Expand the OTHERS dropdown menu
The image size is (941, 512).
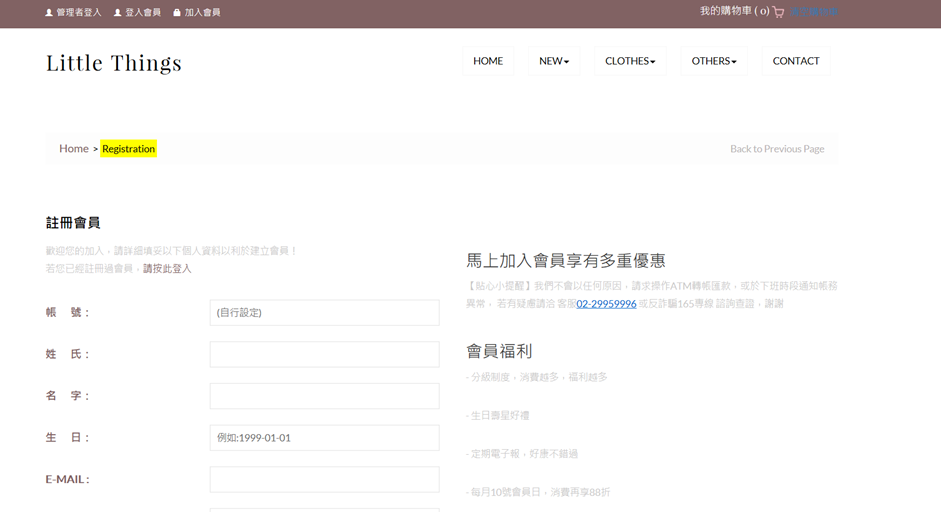point(714,61)
